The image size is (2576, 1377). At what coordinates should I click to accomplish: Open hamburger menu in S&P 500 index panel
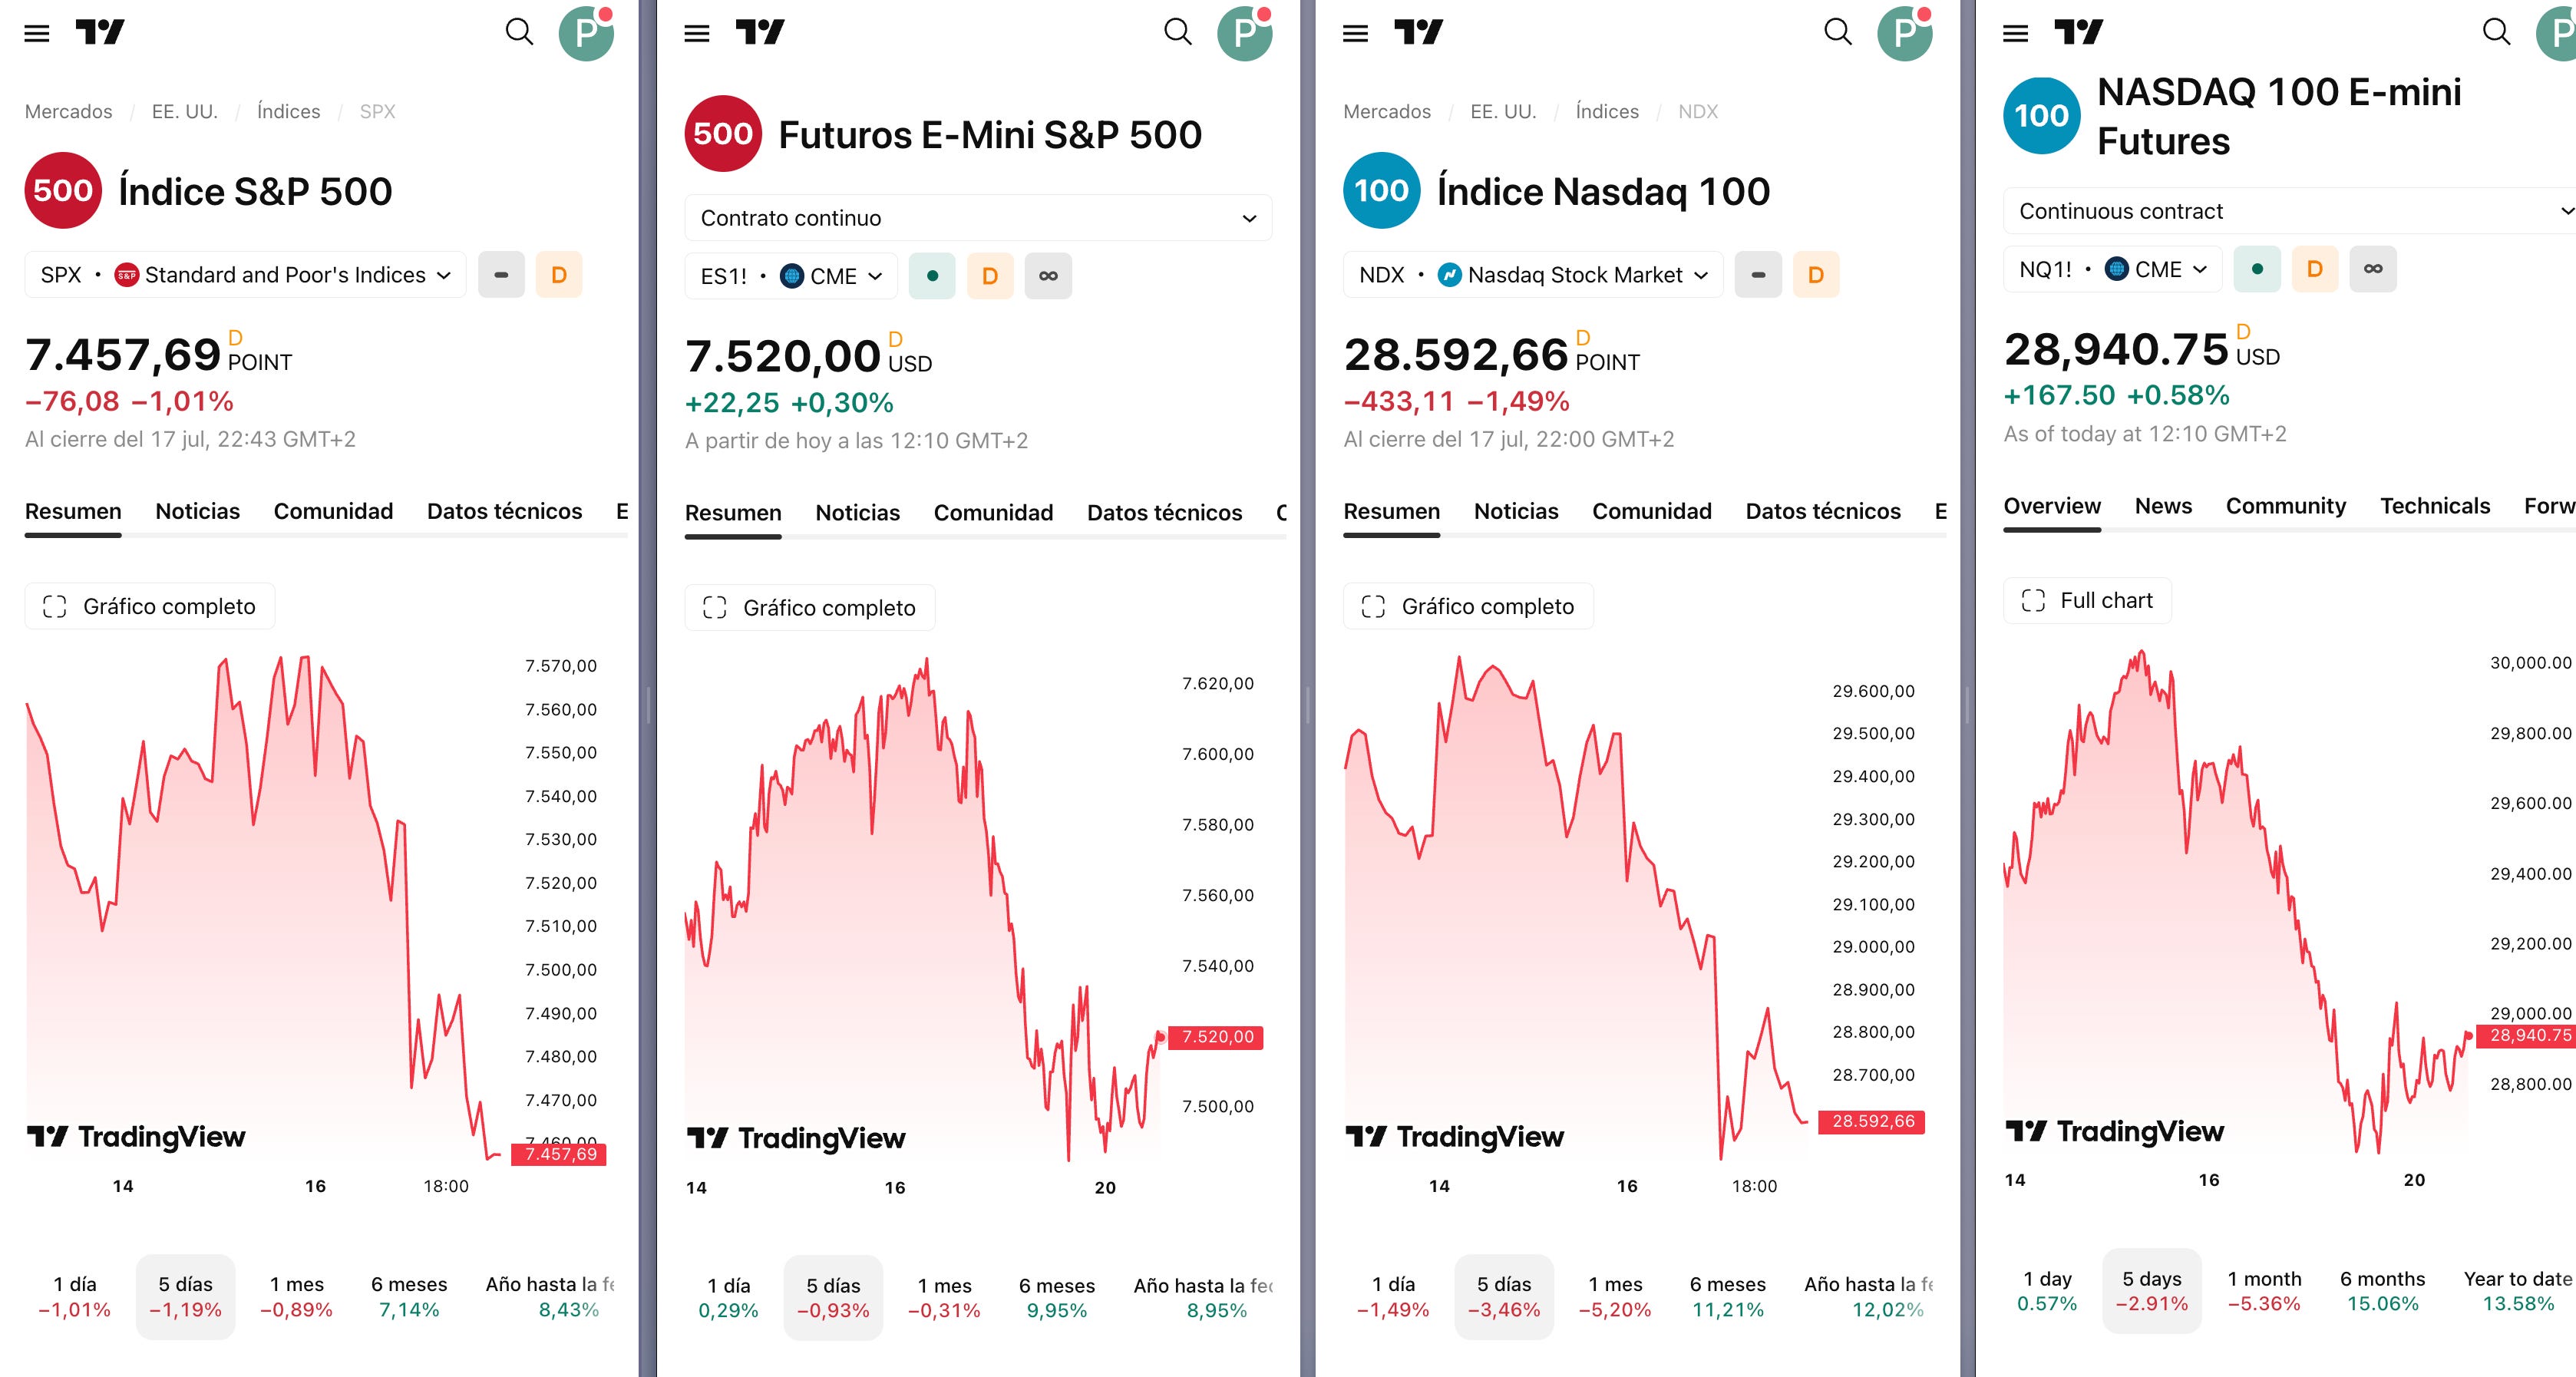37,33
